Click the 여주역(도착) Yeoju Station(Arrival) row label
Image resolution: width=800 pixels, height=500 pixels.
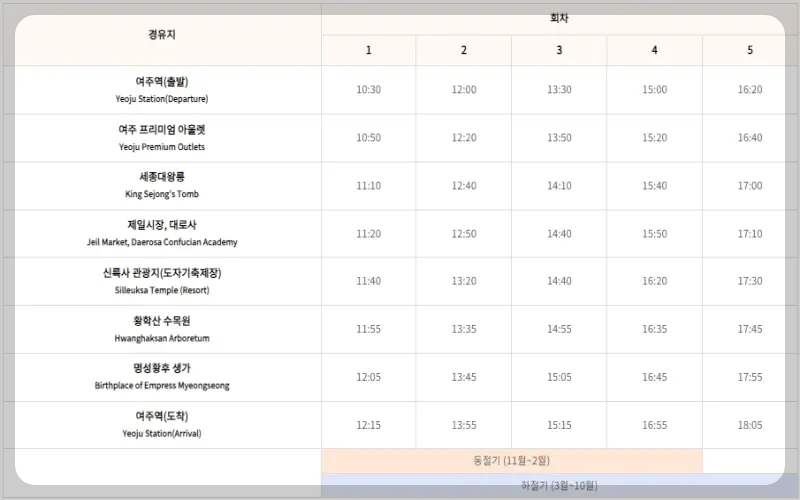pos(162,424)
